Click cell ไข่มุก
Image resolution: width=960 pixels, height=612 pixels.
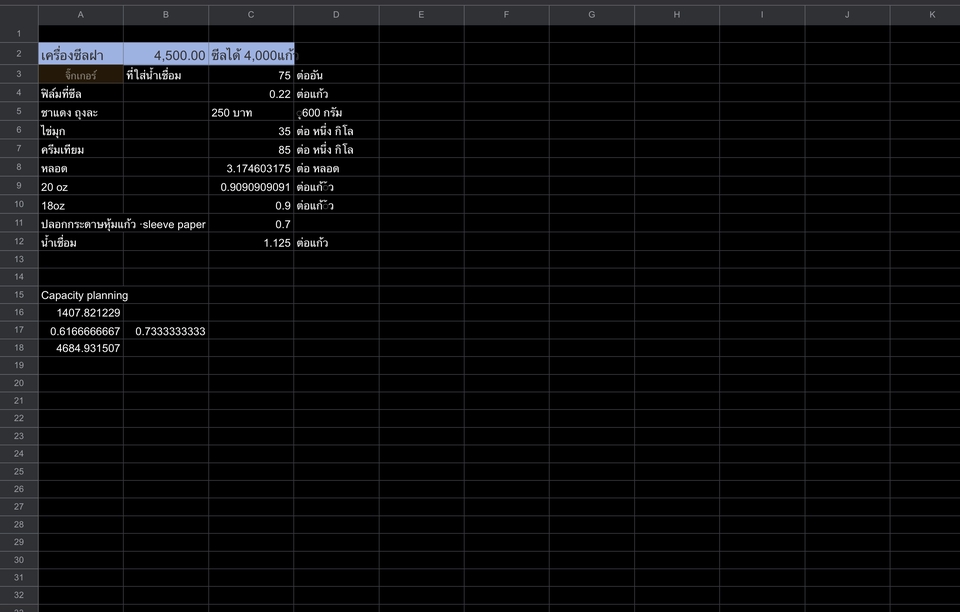(x=81, y=131)
